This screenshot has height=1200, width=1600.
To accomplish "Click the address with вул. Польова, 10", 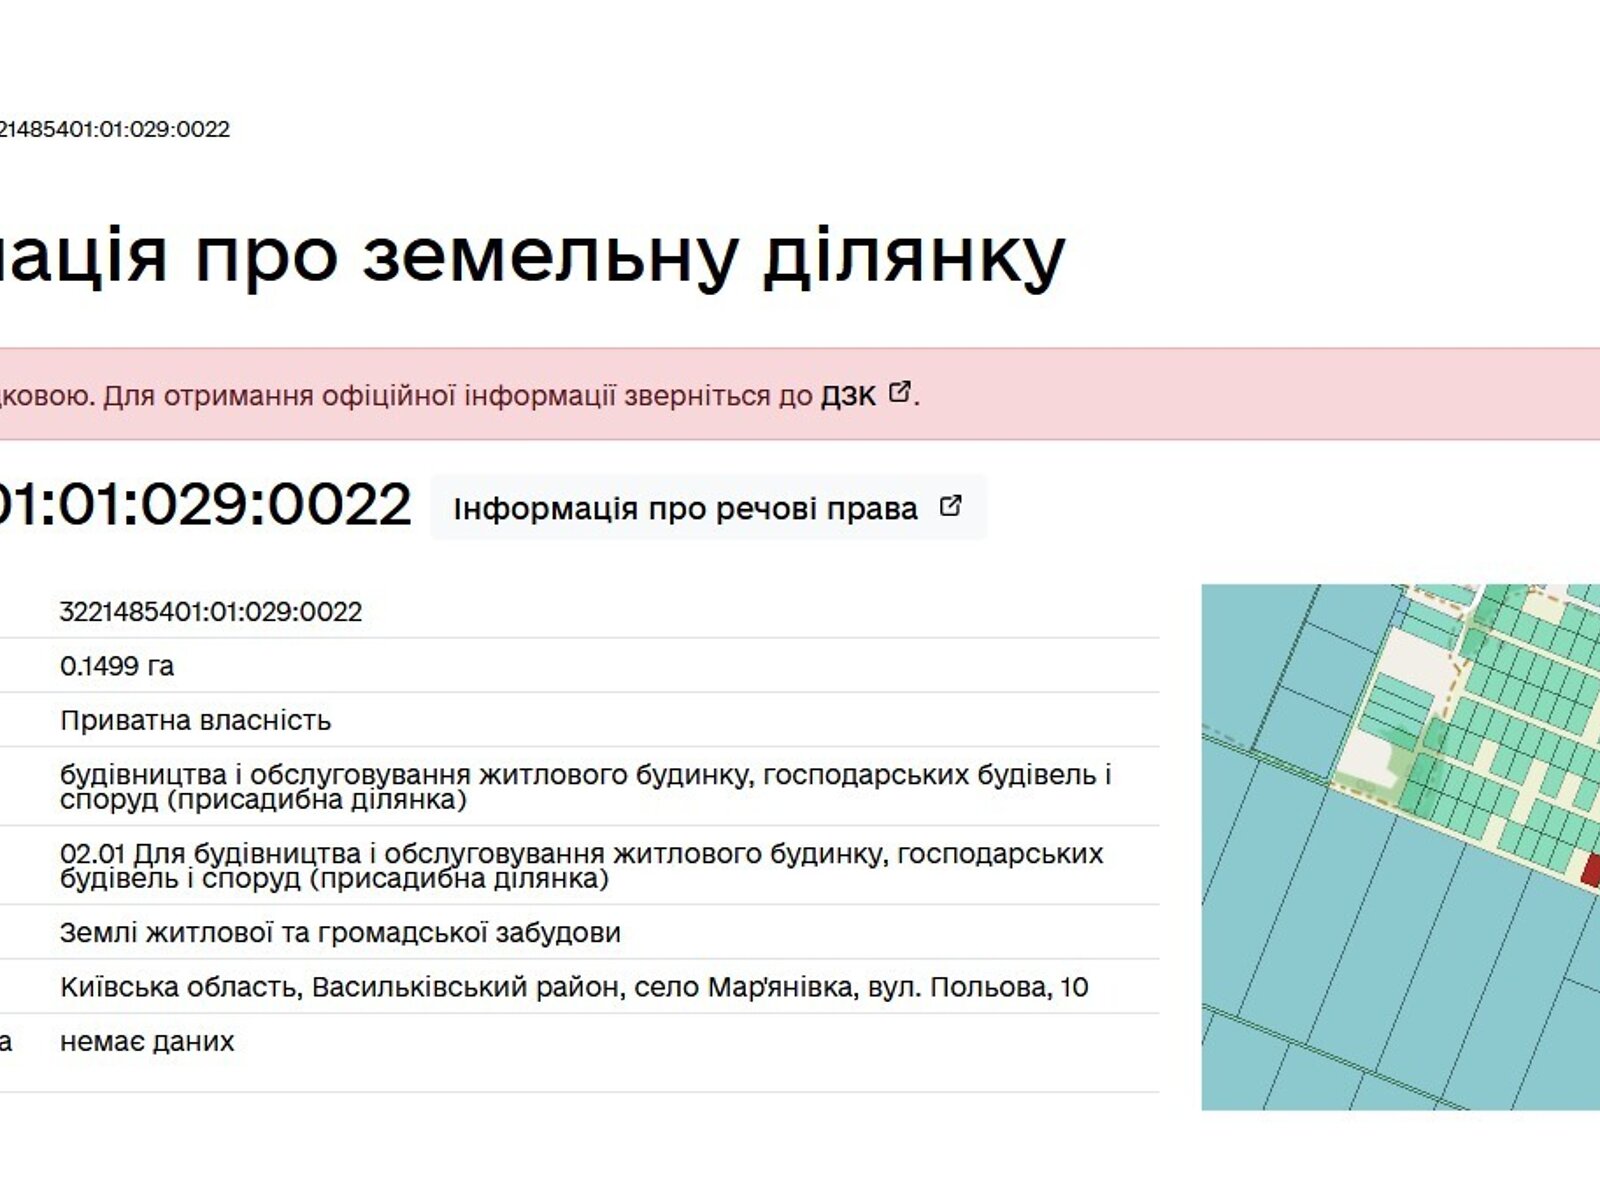I will click(x=574, y=987).
